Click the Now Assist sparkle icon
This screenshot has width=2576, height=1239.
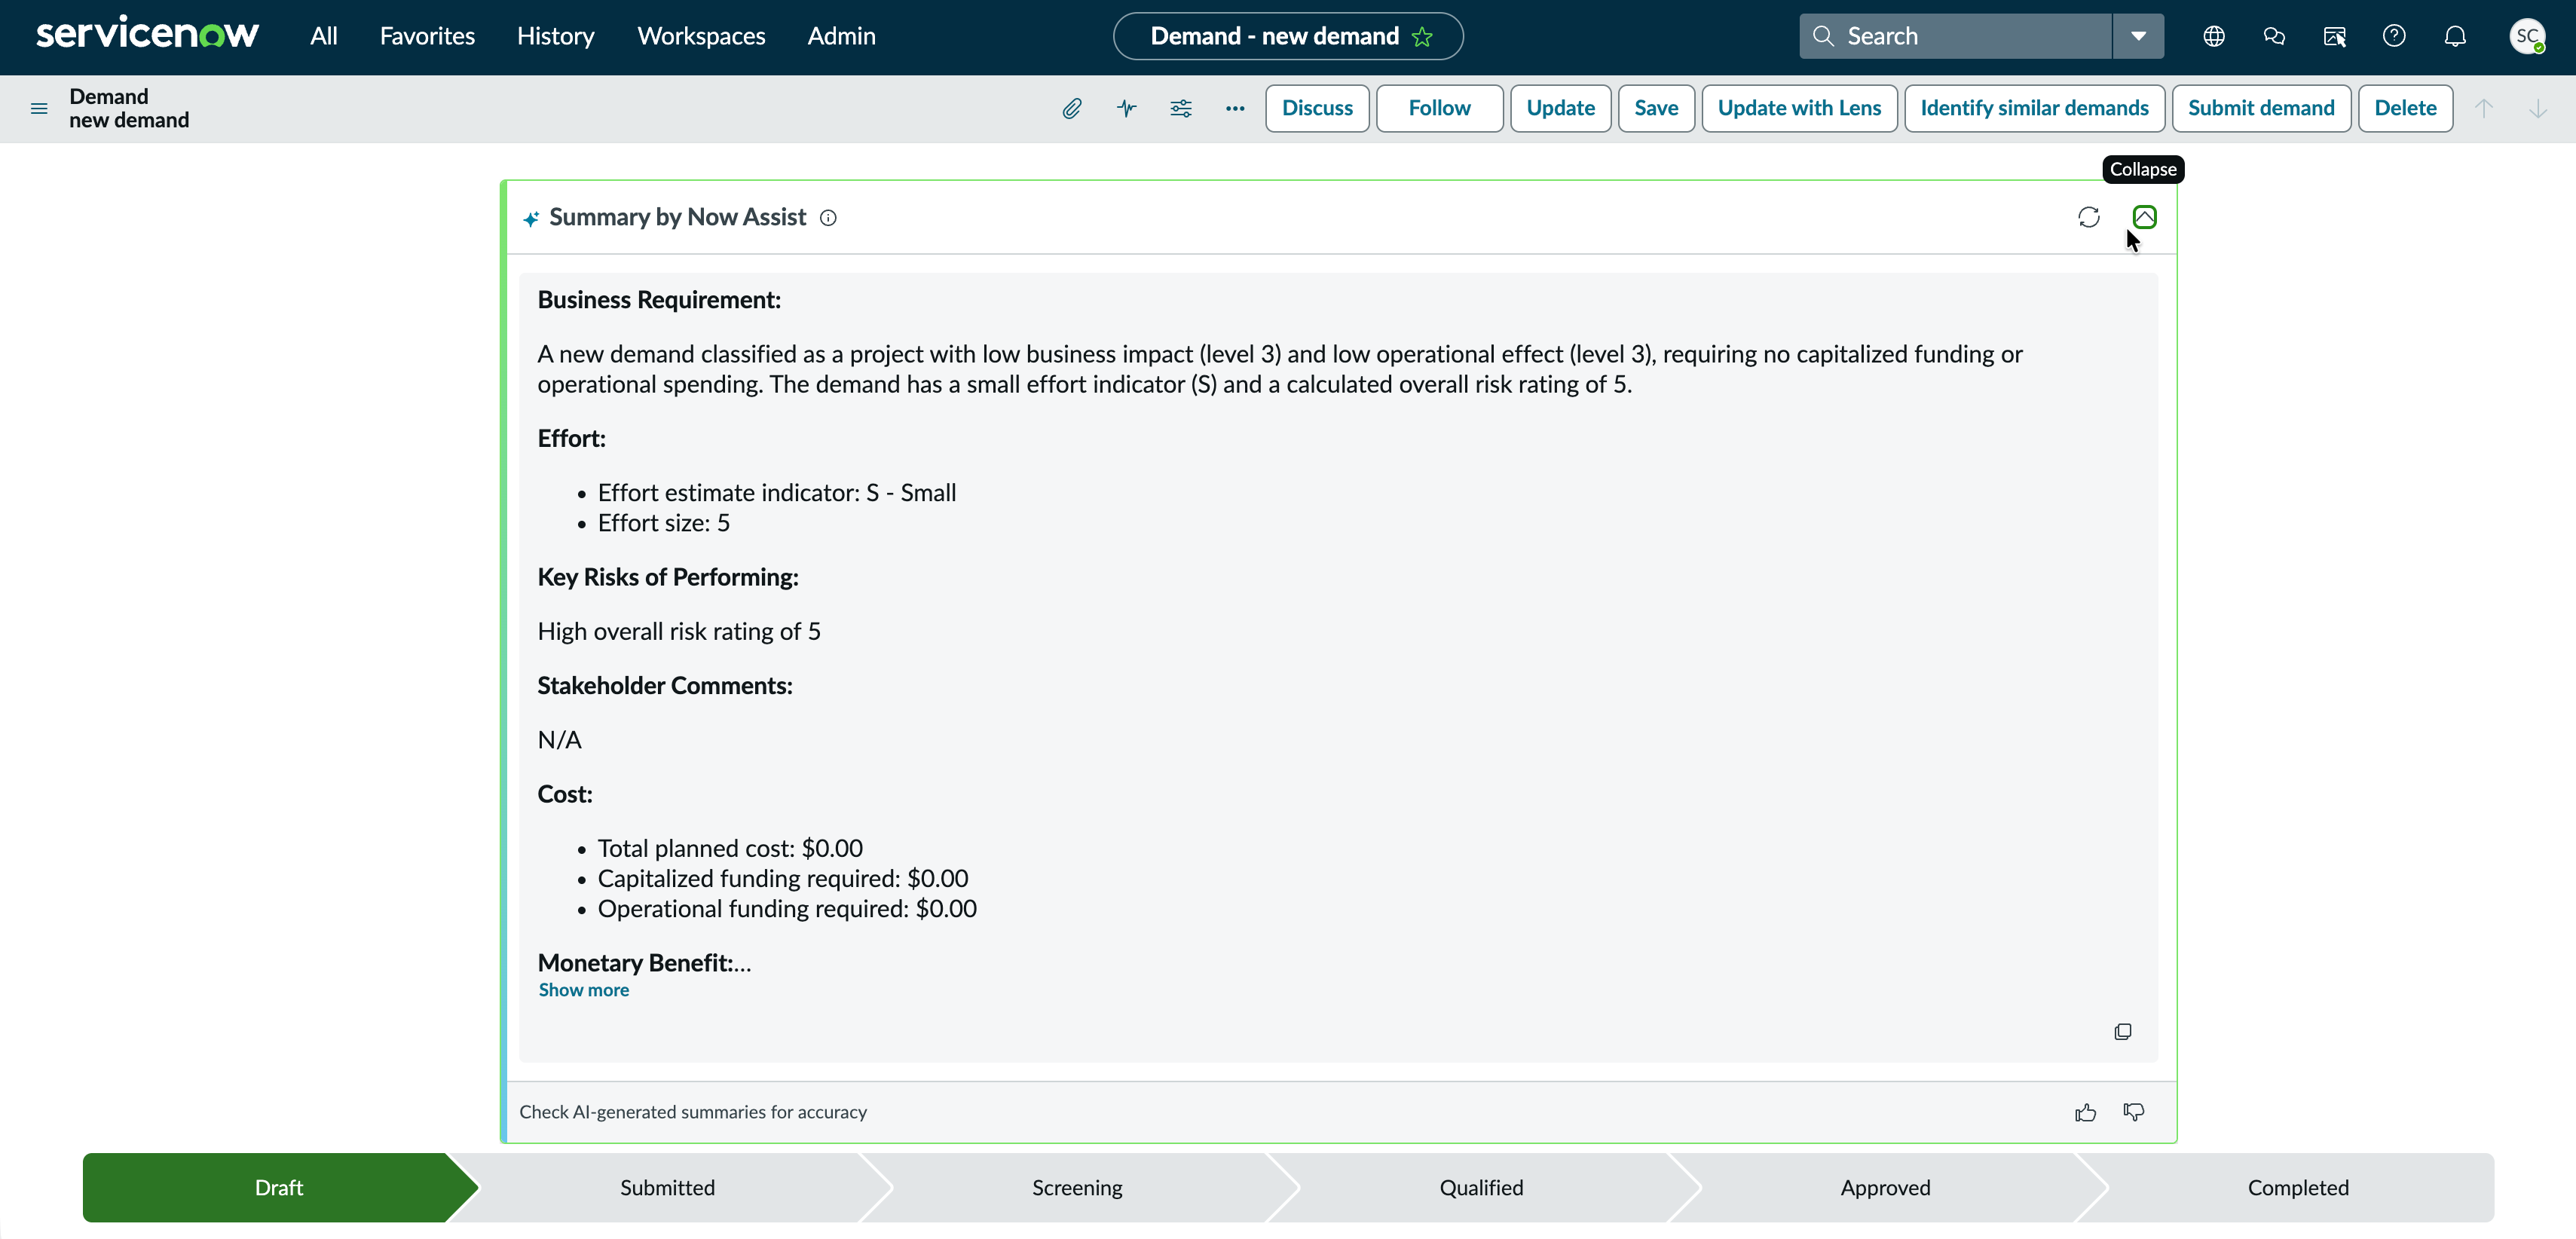[x=531, y=218]
